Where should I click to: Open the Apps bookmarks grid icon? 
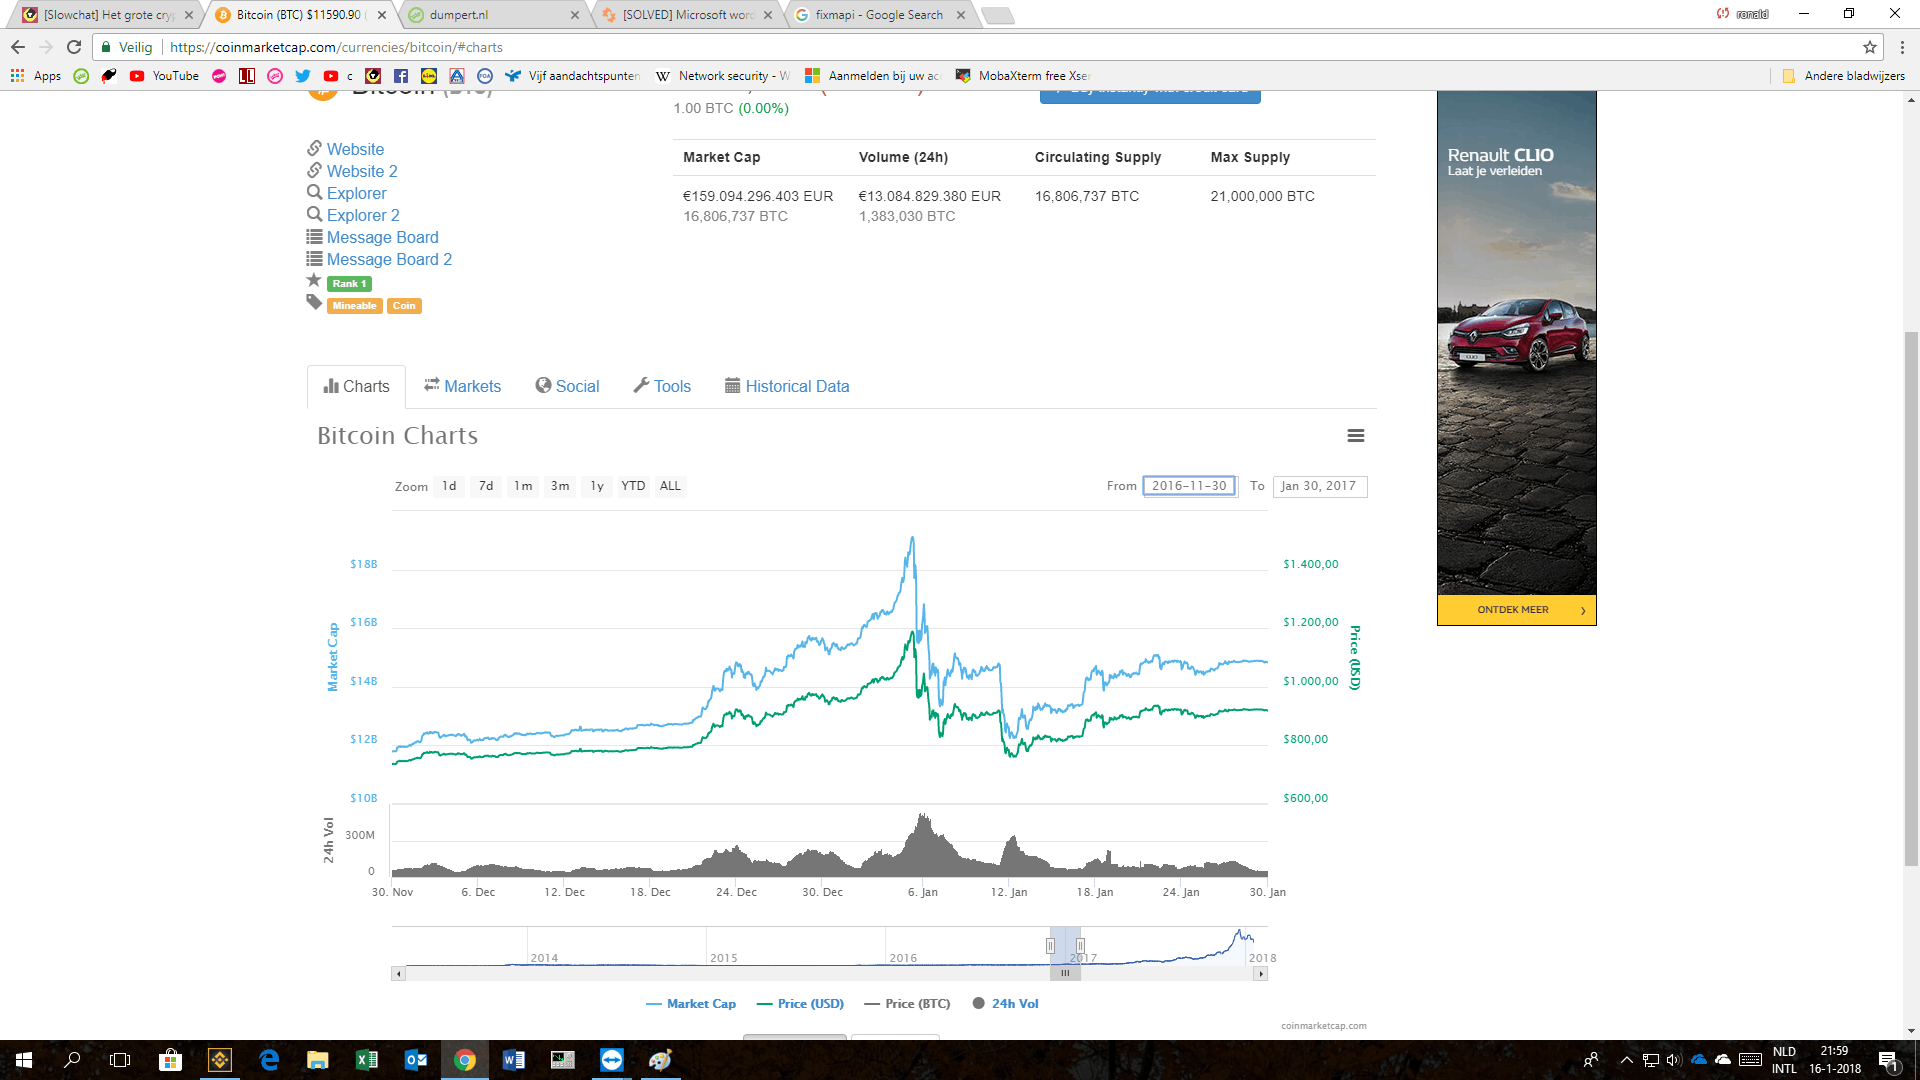pyautogui.click(x=17, y=76)
